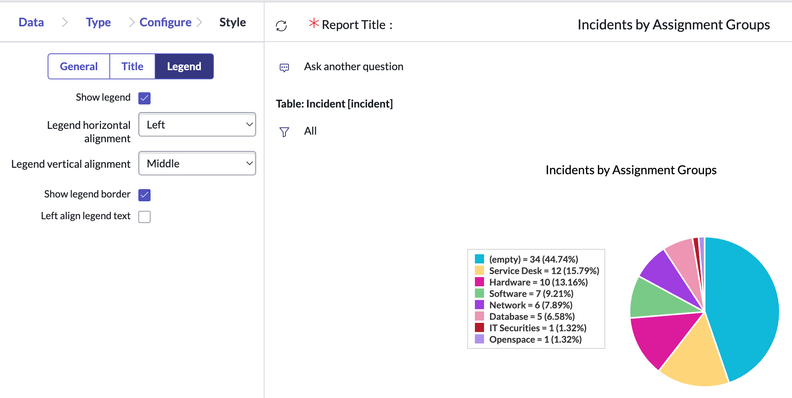Click legend entry 'Service Desk = 12 (15.79%)'
Screen dimensions: 792x398
[544, 271]
